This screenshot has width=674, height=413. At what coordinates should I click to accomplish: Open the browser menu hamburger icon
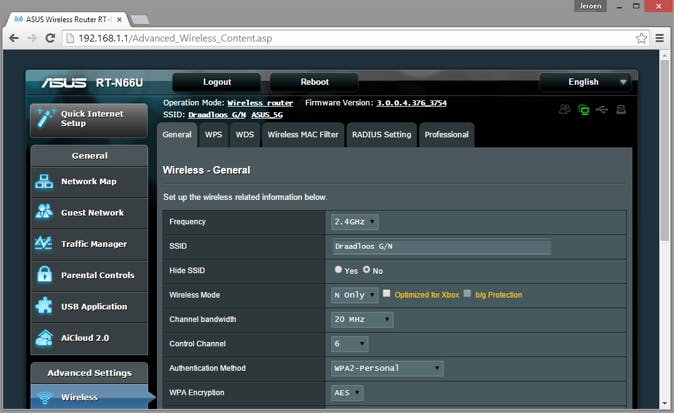pos(659,38)
